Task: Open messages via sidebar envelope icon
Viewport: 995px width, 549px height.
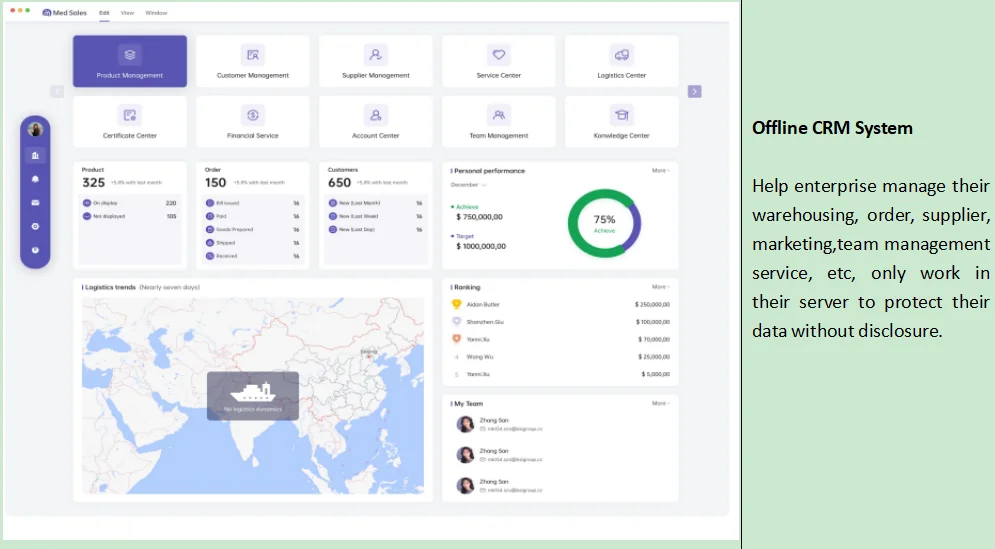Action: point(35,202)
